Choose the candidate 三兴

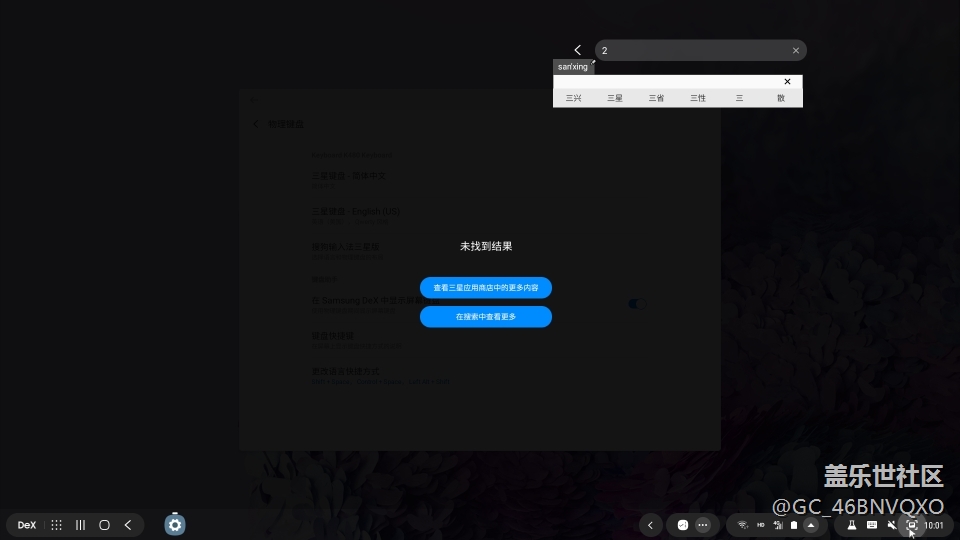click(x=573, y=98)
